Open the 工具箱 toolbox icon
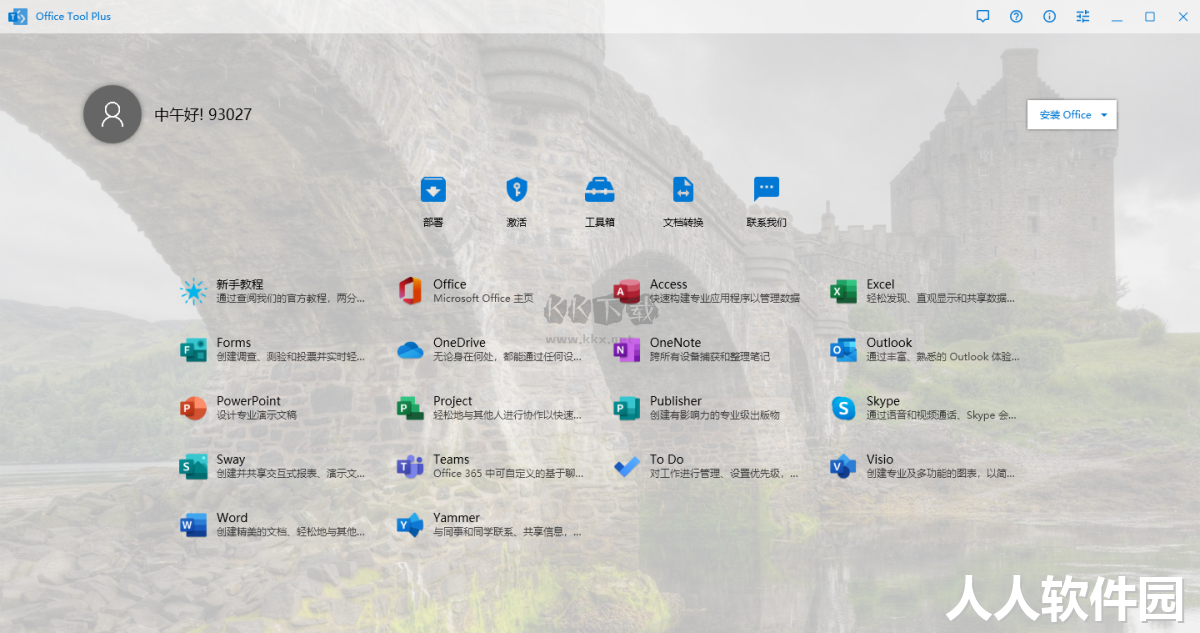Viewport: 1200px width, 633px height. coord(600,189)
